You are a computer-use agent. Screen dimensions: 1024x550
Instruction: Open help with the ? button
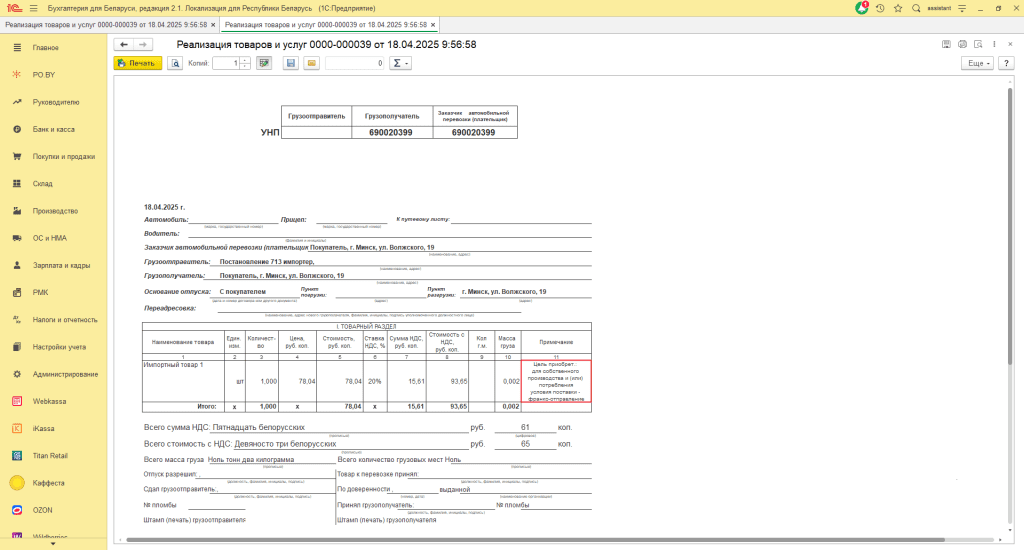click(1006, 63)
